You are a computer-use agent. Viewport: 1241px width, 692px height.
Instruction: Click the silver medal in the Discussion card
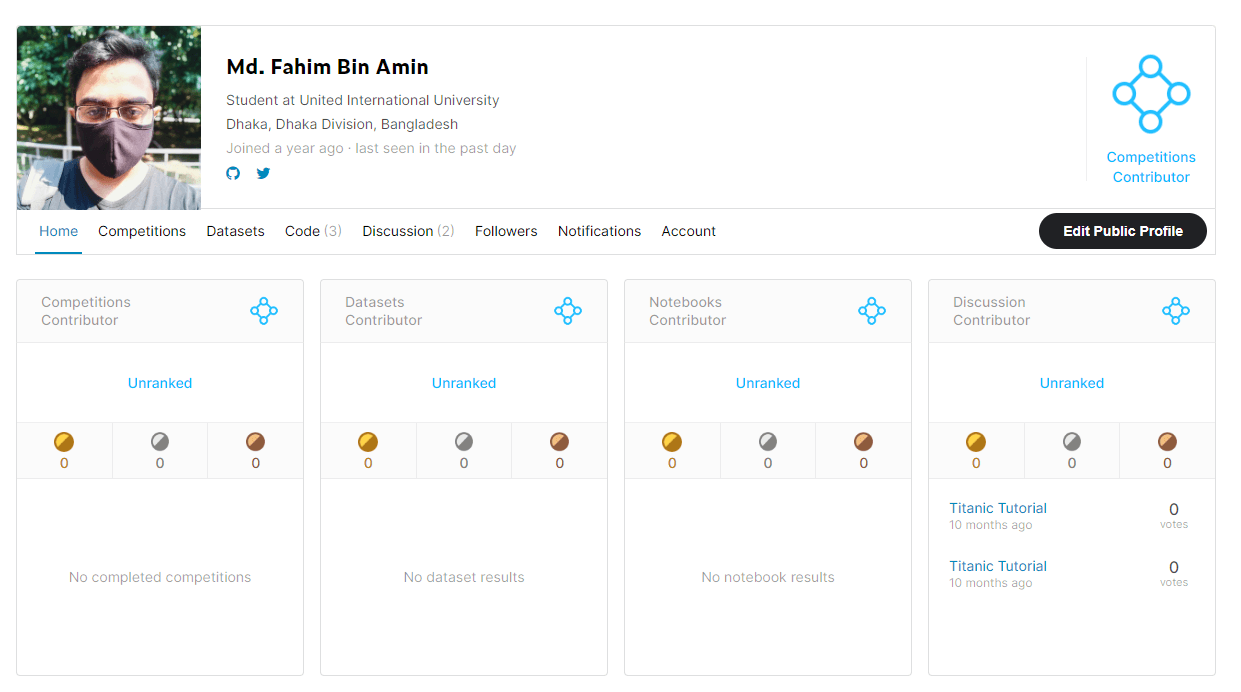(1072, 442)
